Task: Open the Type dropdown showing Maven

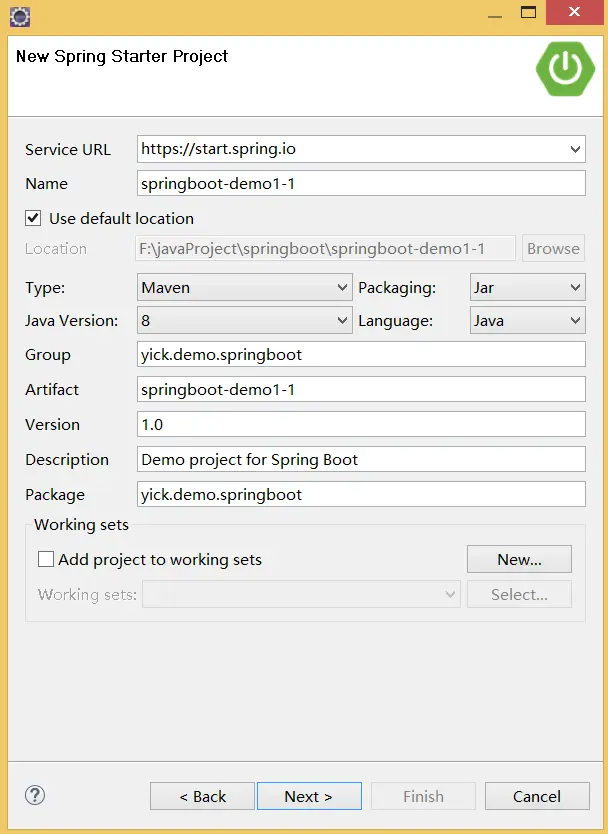Action: pos(245,287)
